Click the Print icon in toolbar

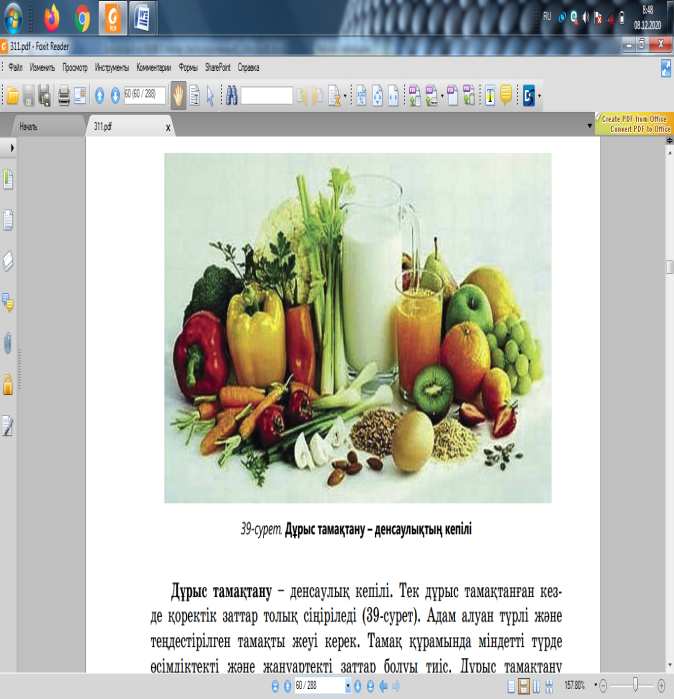coord(64,95)
